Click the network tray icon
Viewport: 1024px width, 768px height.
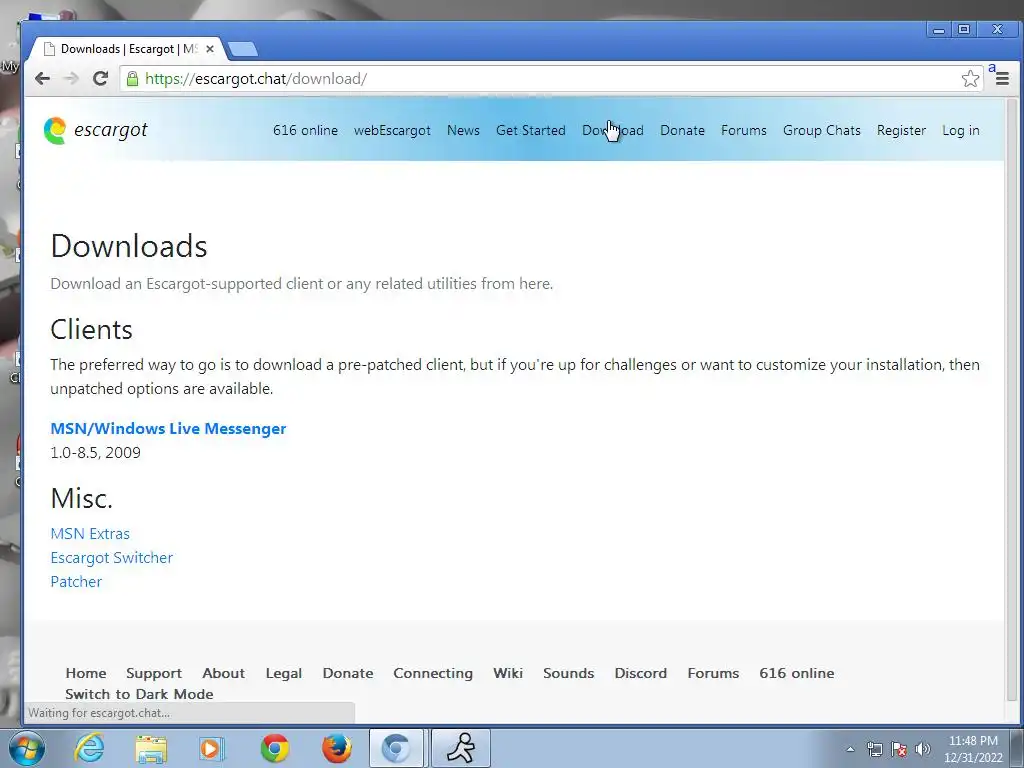(874, 749)
